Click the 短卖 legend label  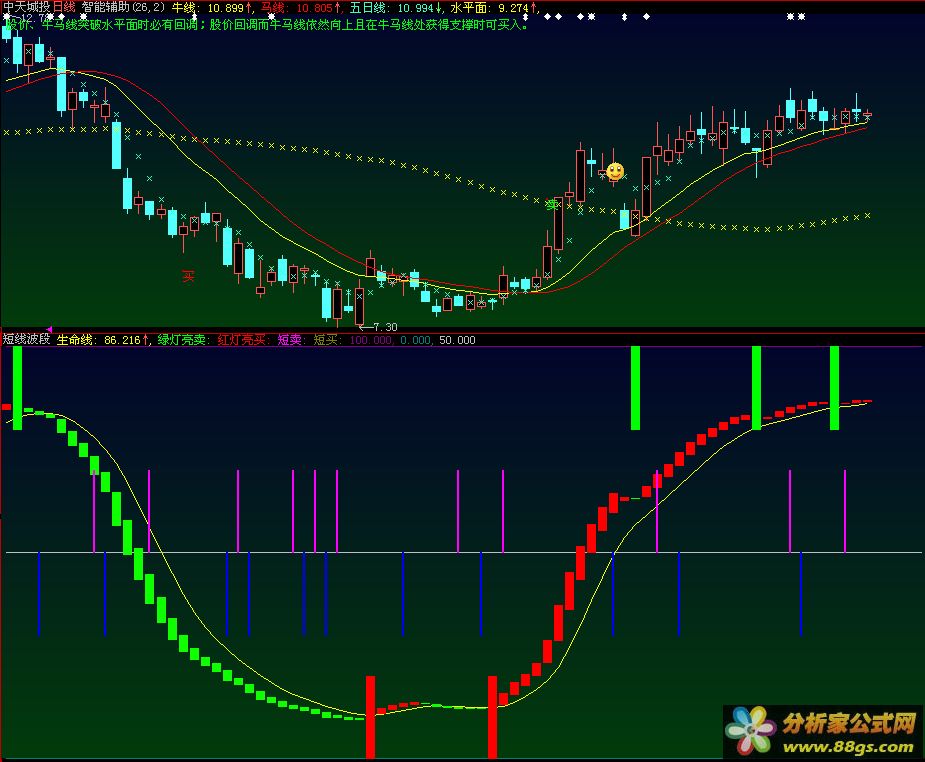pyautogui.click(x=291, y=340)
